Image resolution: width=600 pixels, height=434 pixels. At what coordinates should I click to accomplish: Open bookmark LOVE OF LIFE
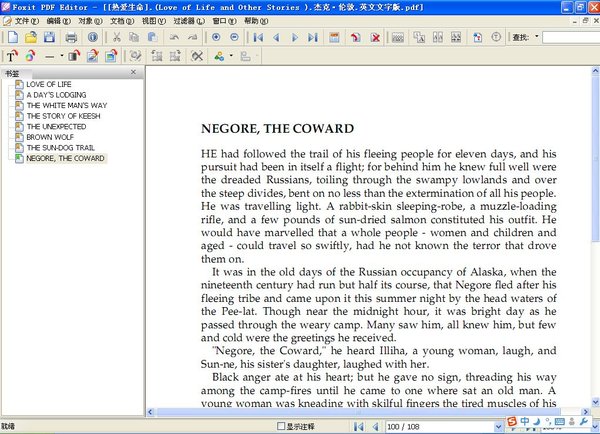49,84
